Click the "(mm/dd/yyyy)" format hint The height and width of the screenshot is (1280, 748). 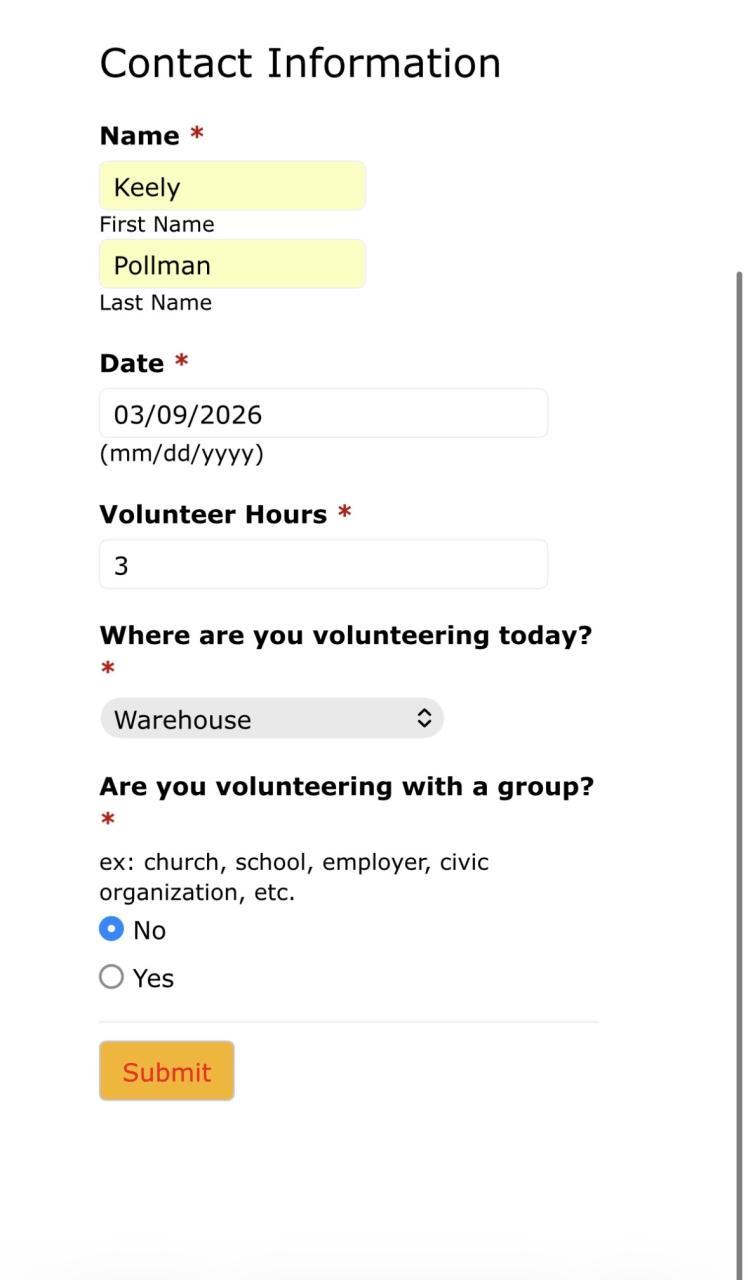pyautogui.click(x=181, y=454)
